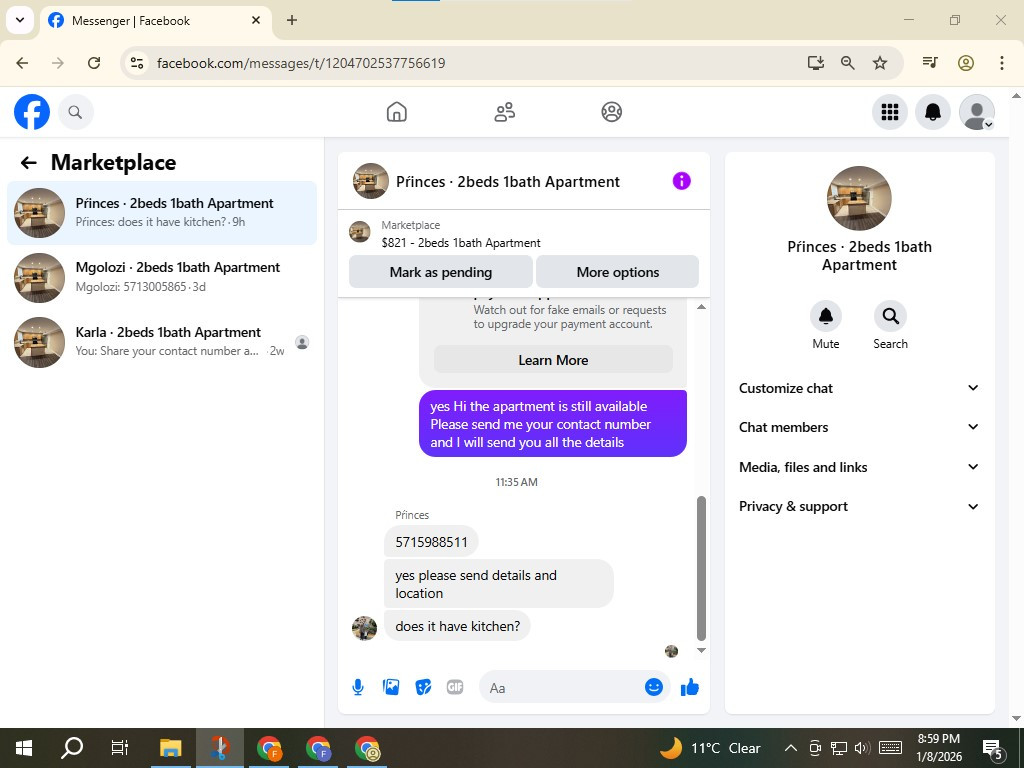The width and height of the screenshot is (1024, 768).
Task: Open the sticker picker icon
Action: [423, 687]
